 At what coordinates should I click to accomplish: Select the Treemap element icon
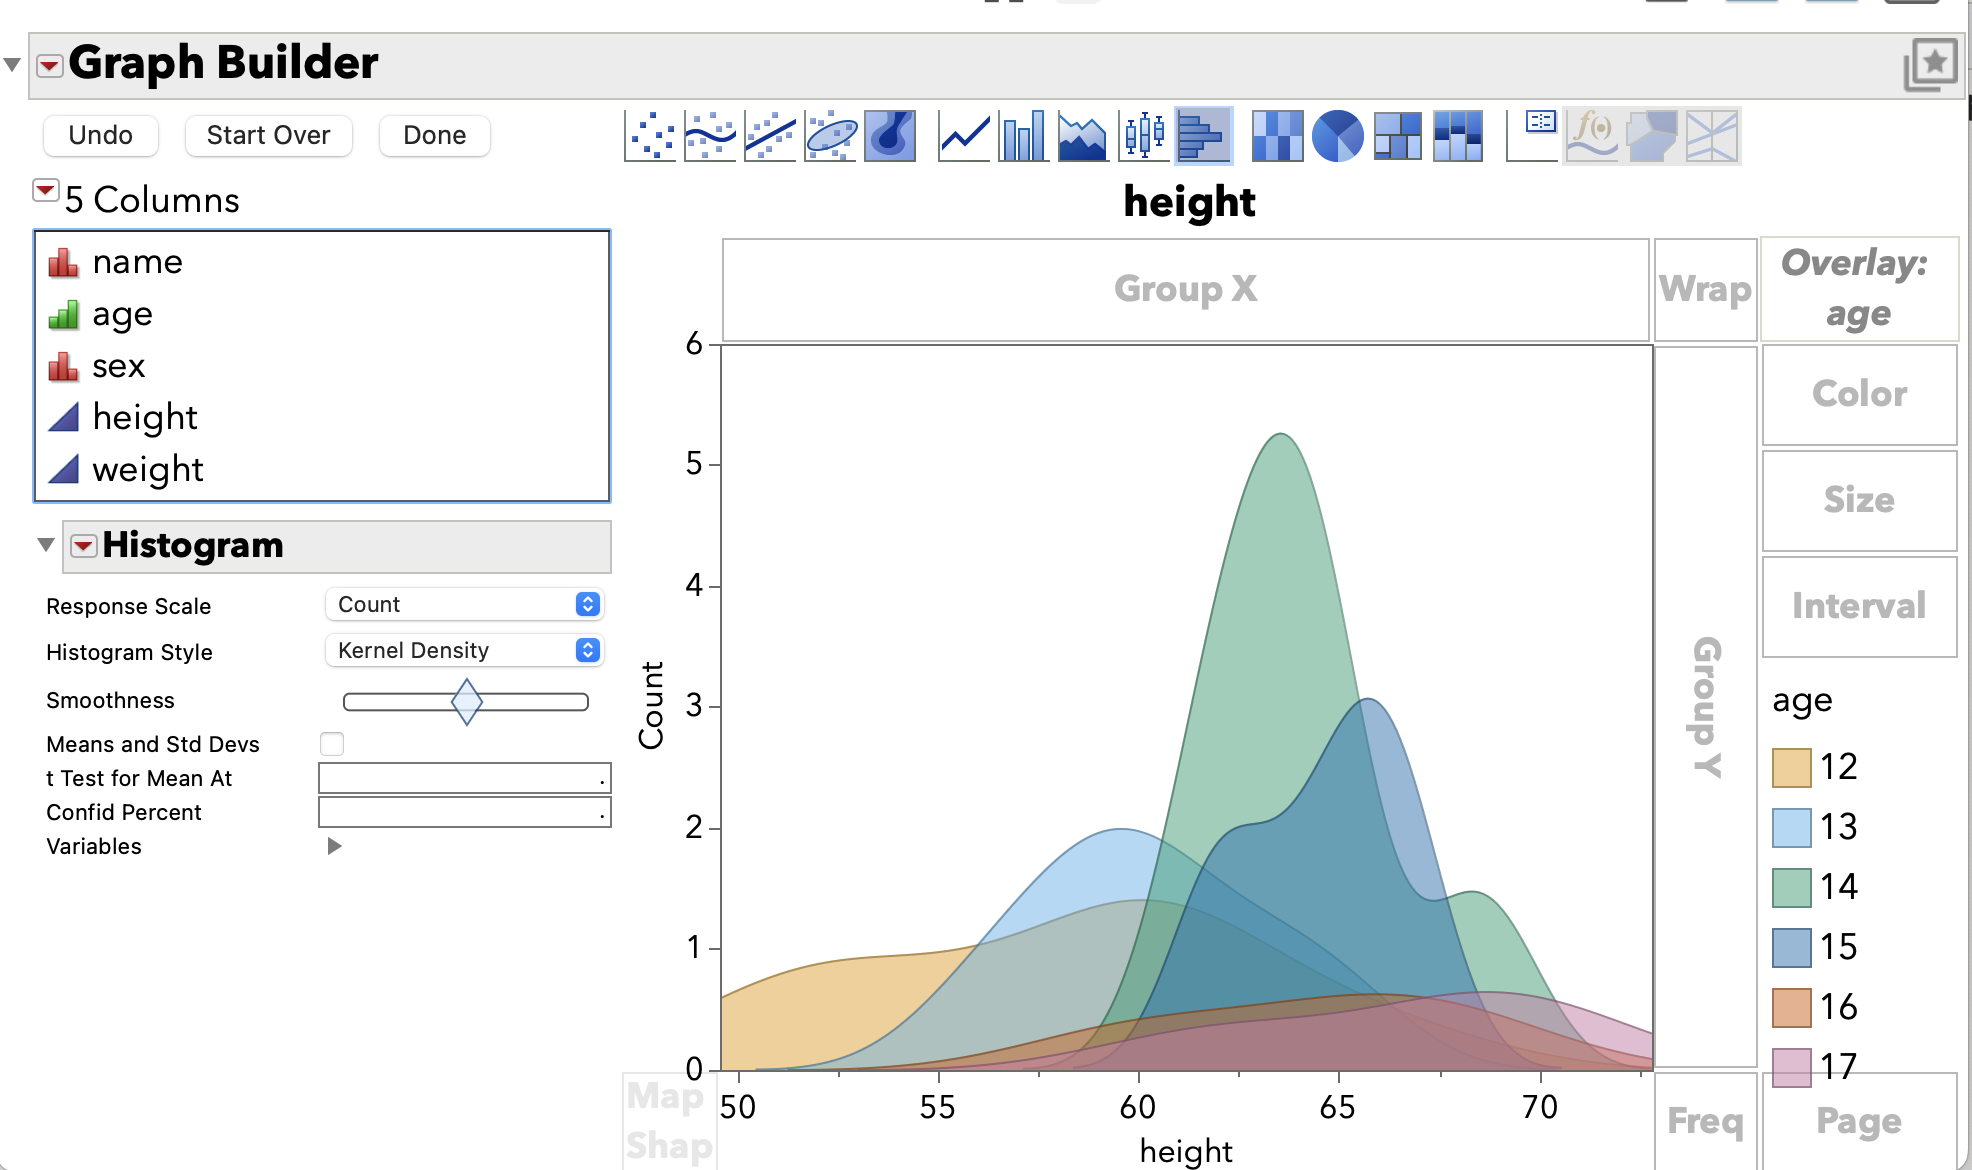pos(1397,136)
